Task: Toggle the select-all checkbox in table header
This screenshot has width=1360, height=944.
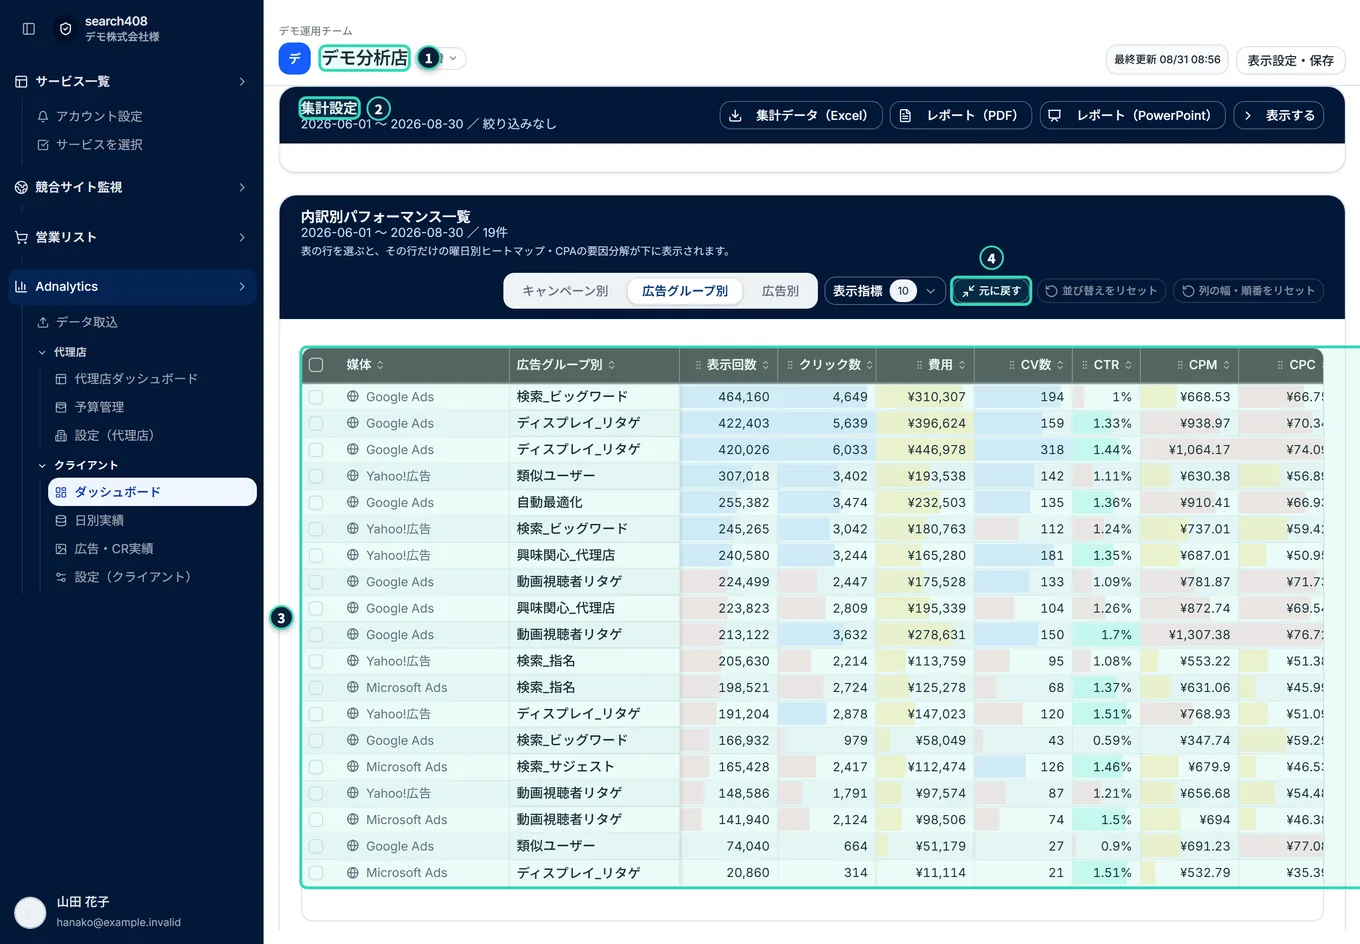Action: point(316,365)
